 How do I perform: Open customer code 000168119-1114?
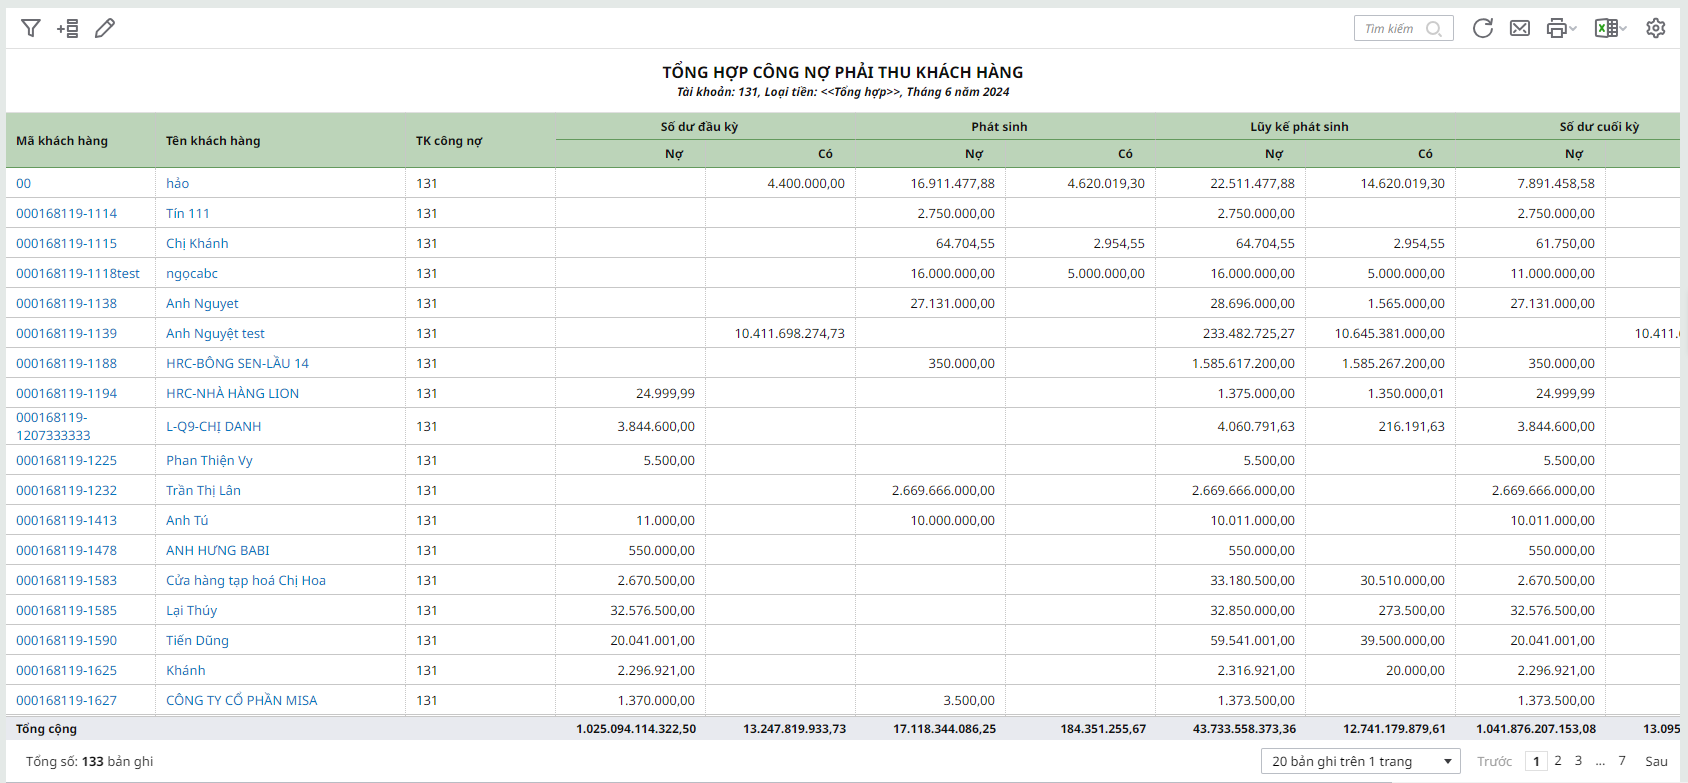tap(67, 213)
